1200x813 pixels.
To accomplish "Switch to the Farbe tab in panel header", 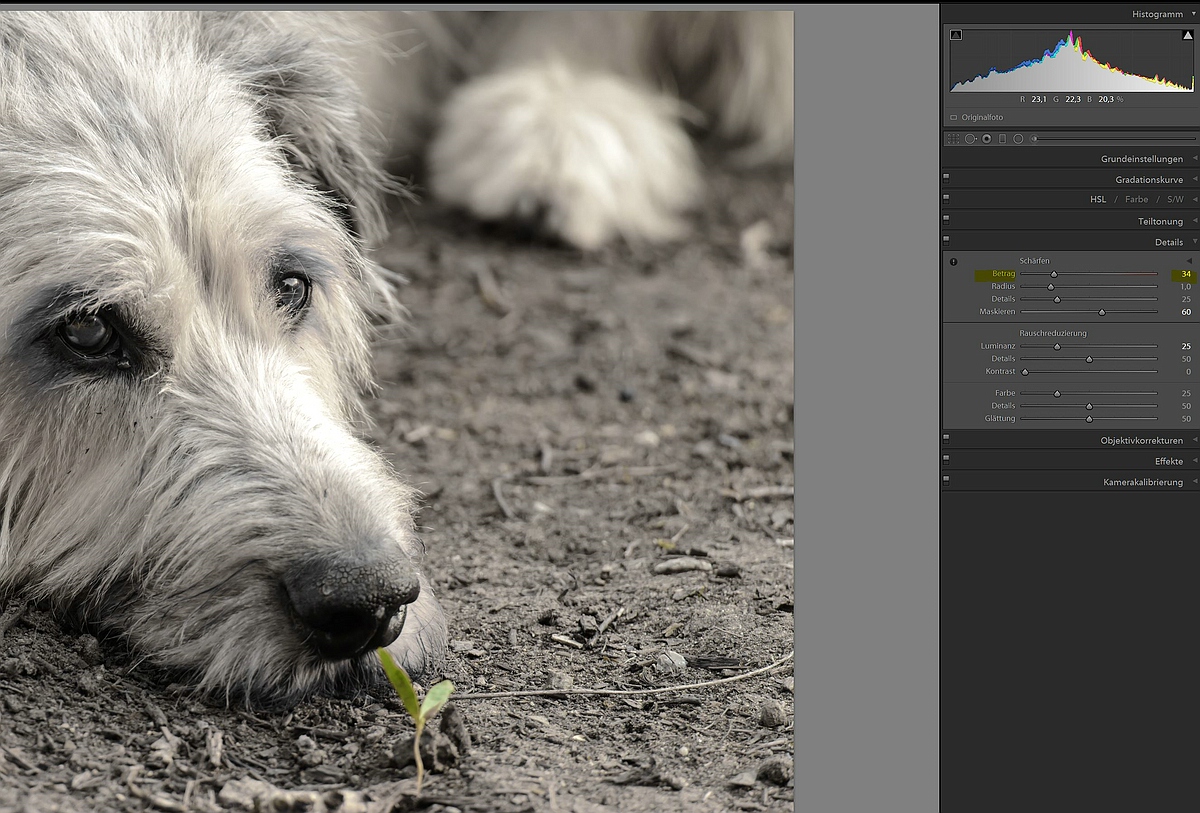I will pyautogui.click(x=1136, y=200).
